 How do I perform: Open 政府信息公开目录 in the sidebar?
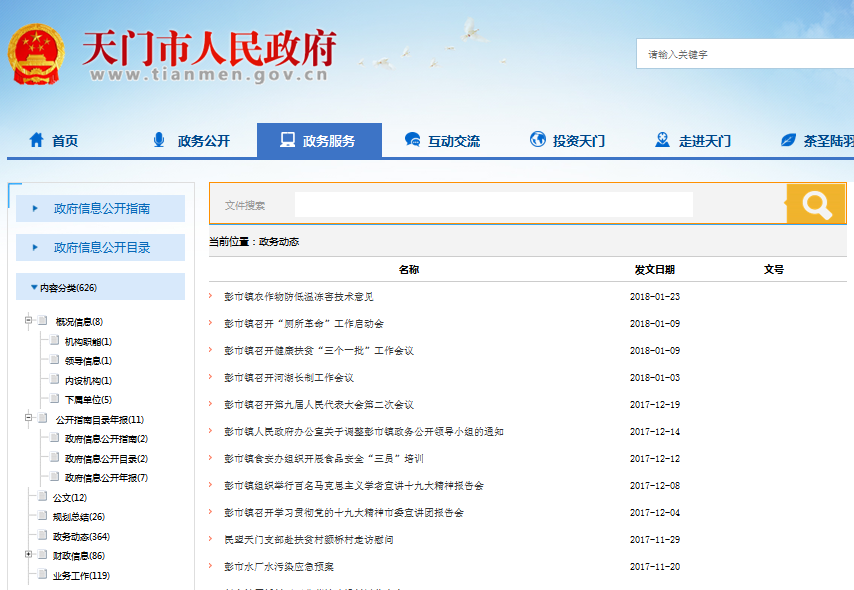(x=101, y=247)
